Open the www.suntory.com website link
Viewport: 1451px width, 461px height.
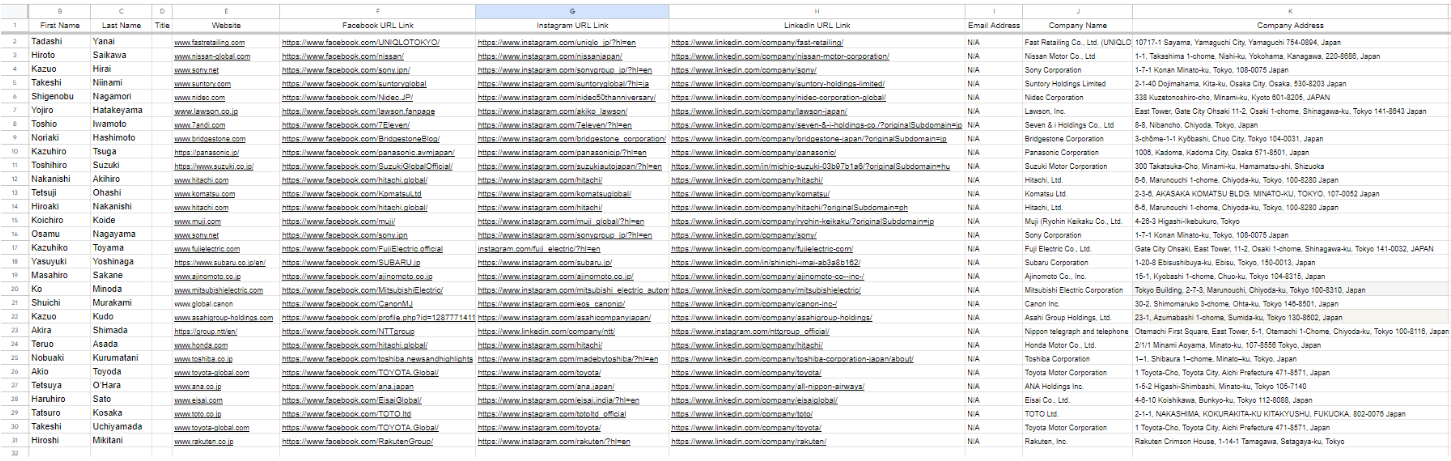202,84
